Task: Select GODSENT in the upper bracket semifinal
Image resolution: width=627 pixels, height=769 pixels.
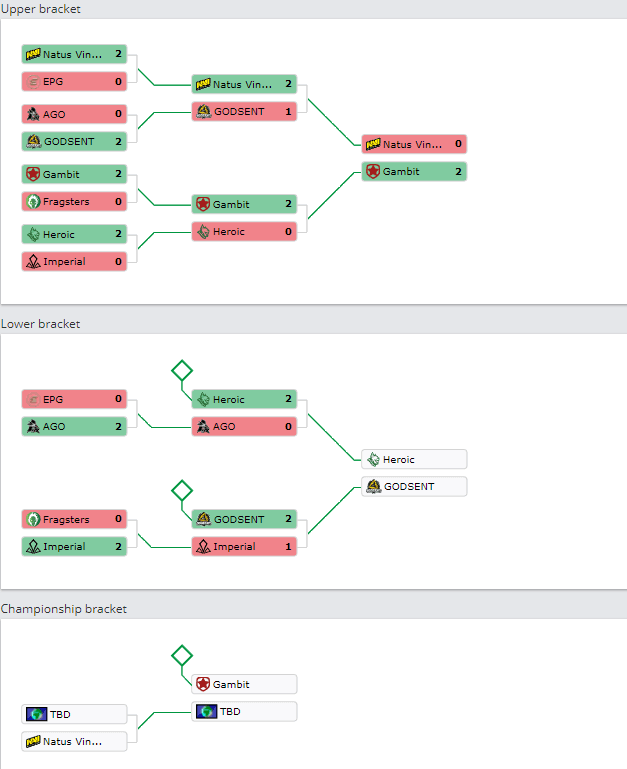Action: [244, 111]
